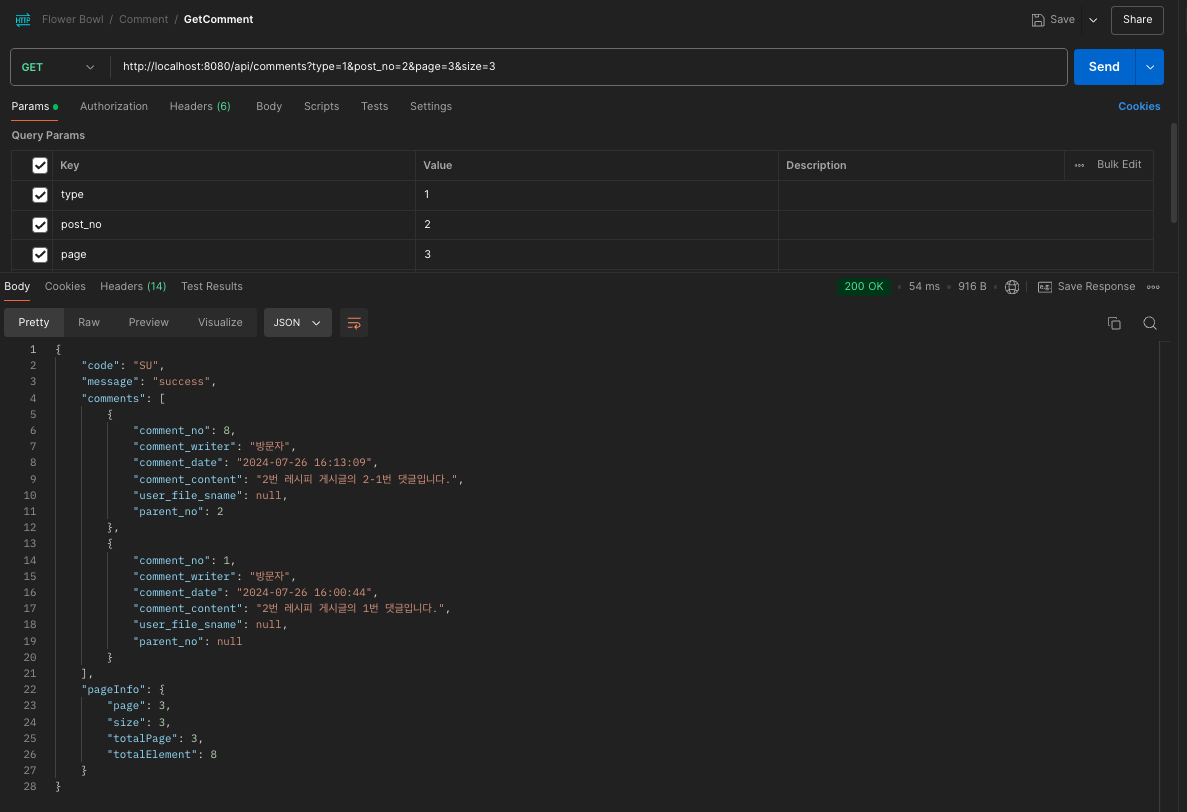The image size is (1187, 812).
Task: Expand the Send button dropdown arrow
Action: 1150,67
